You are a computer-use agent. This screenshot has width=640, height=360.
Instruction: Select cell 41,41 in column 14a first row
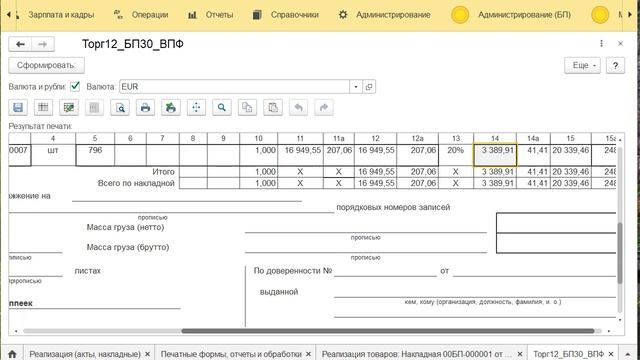(533, 155)
